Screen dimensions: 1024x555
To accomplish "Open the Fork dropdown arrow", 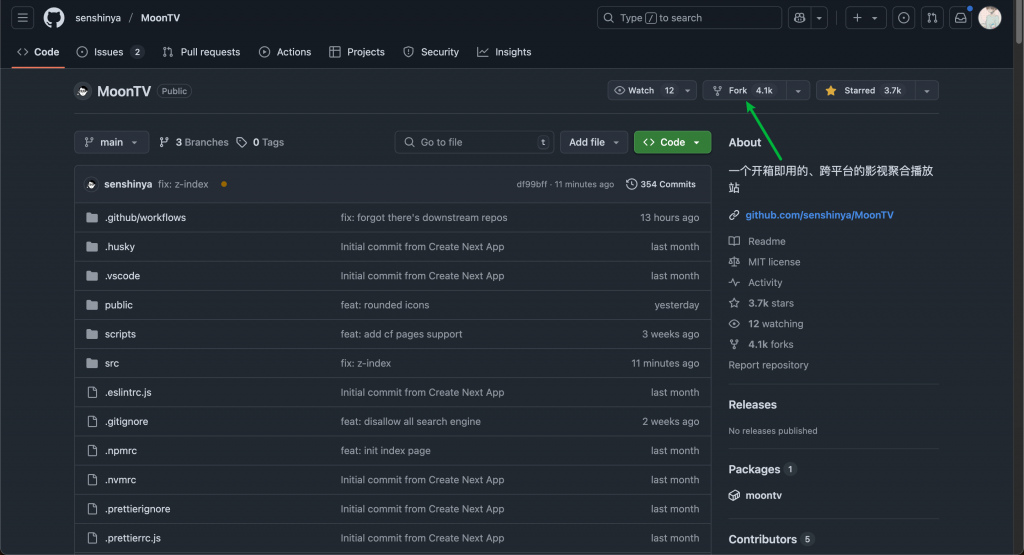I will tap(798, 91).
